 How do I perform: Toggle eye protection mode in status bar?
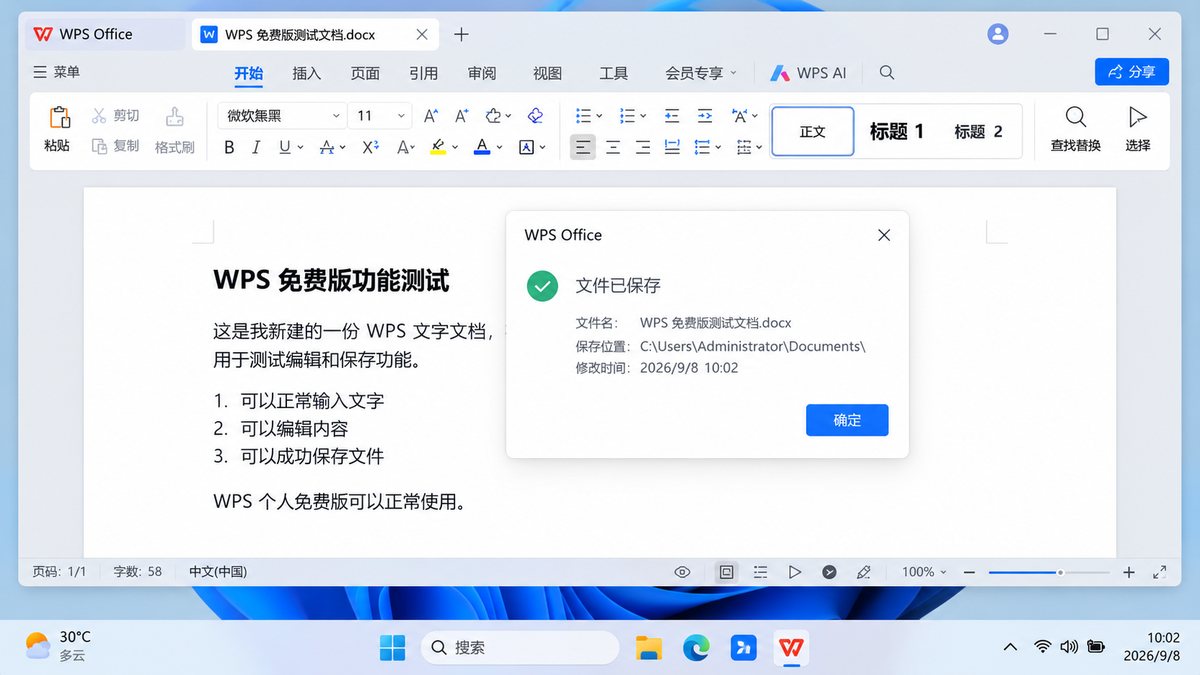683,572
